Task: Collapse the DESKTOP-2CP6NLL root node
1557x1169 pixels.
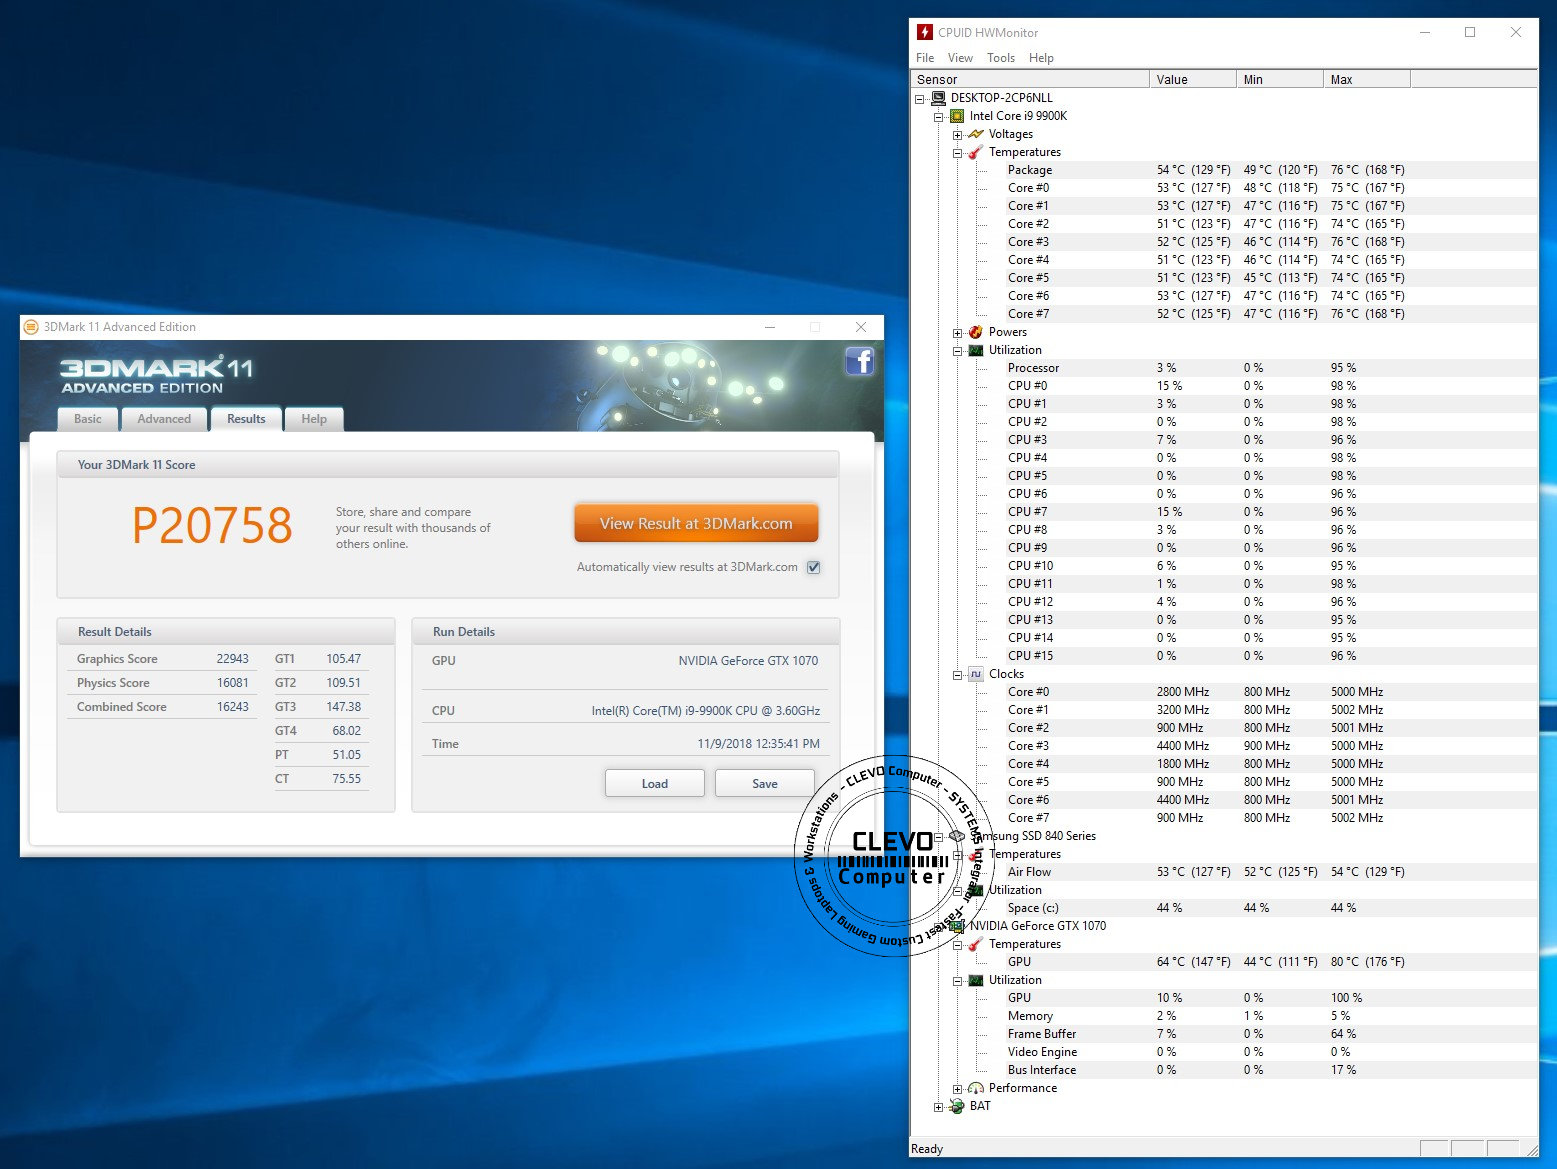Action: tap(920, 98)
